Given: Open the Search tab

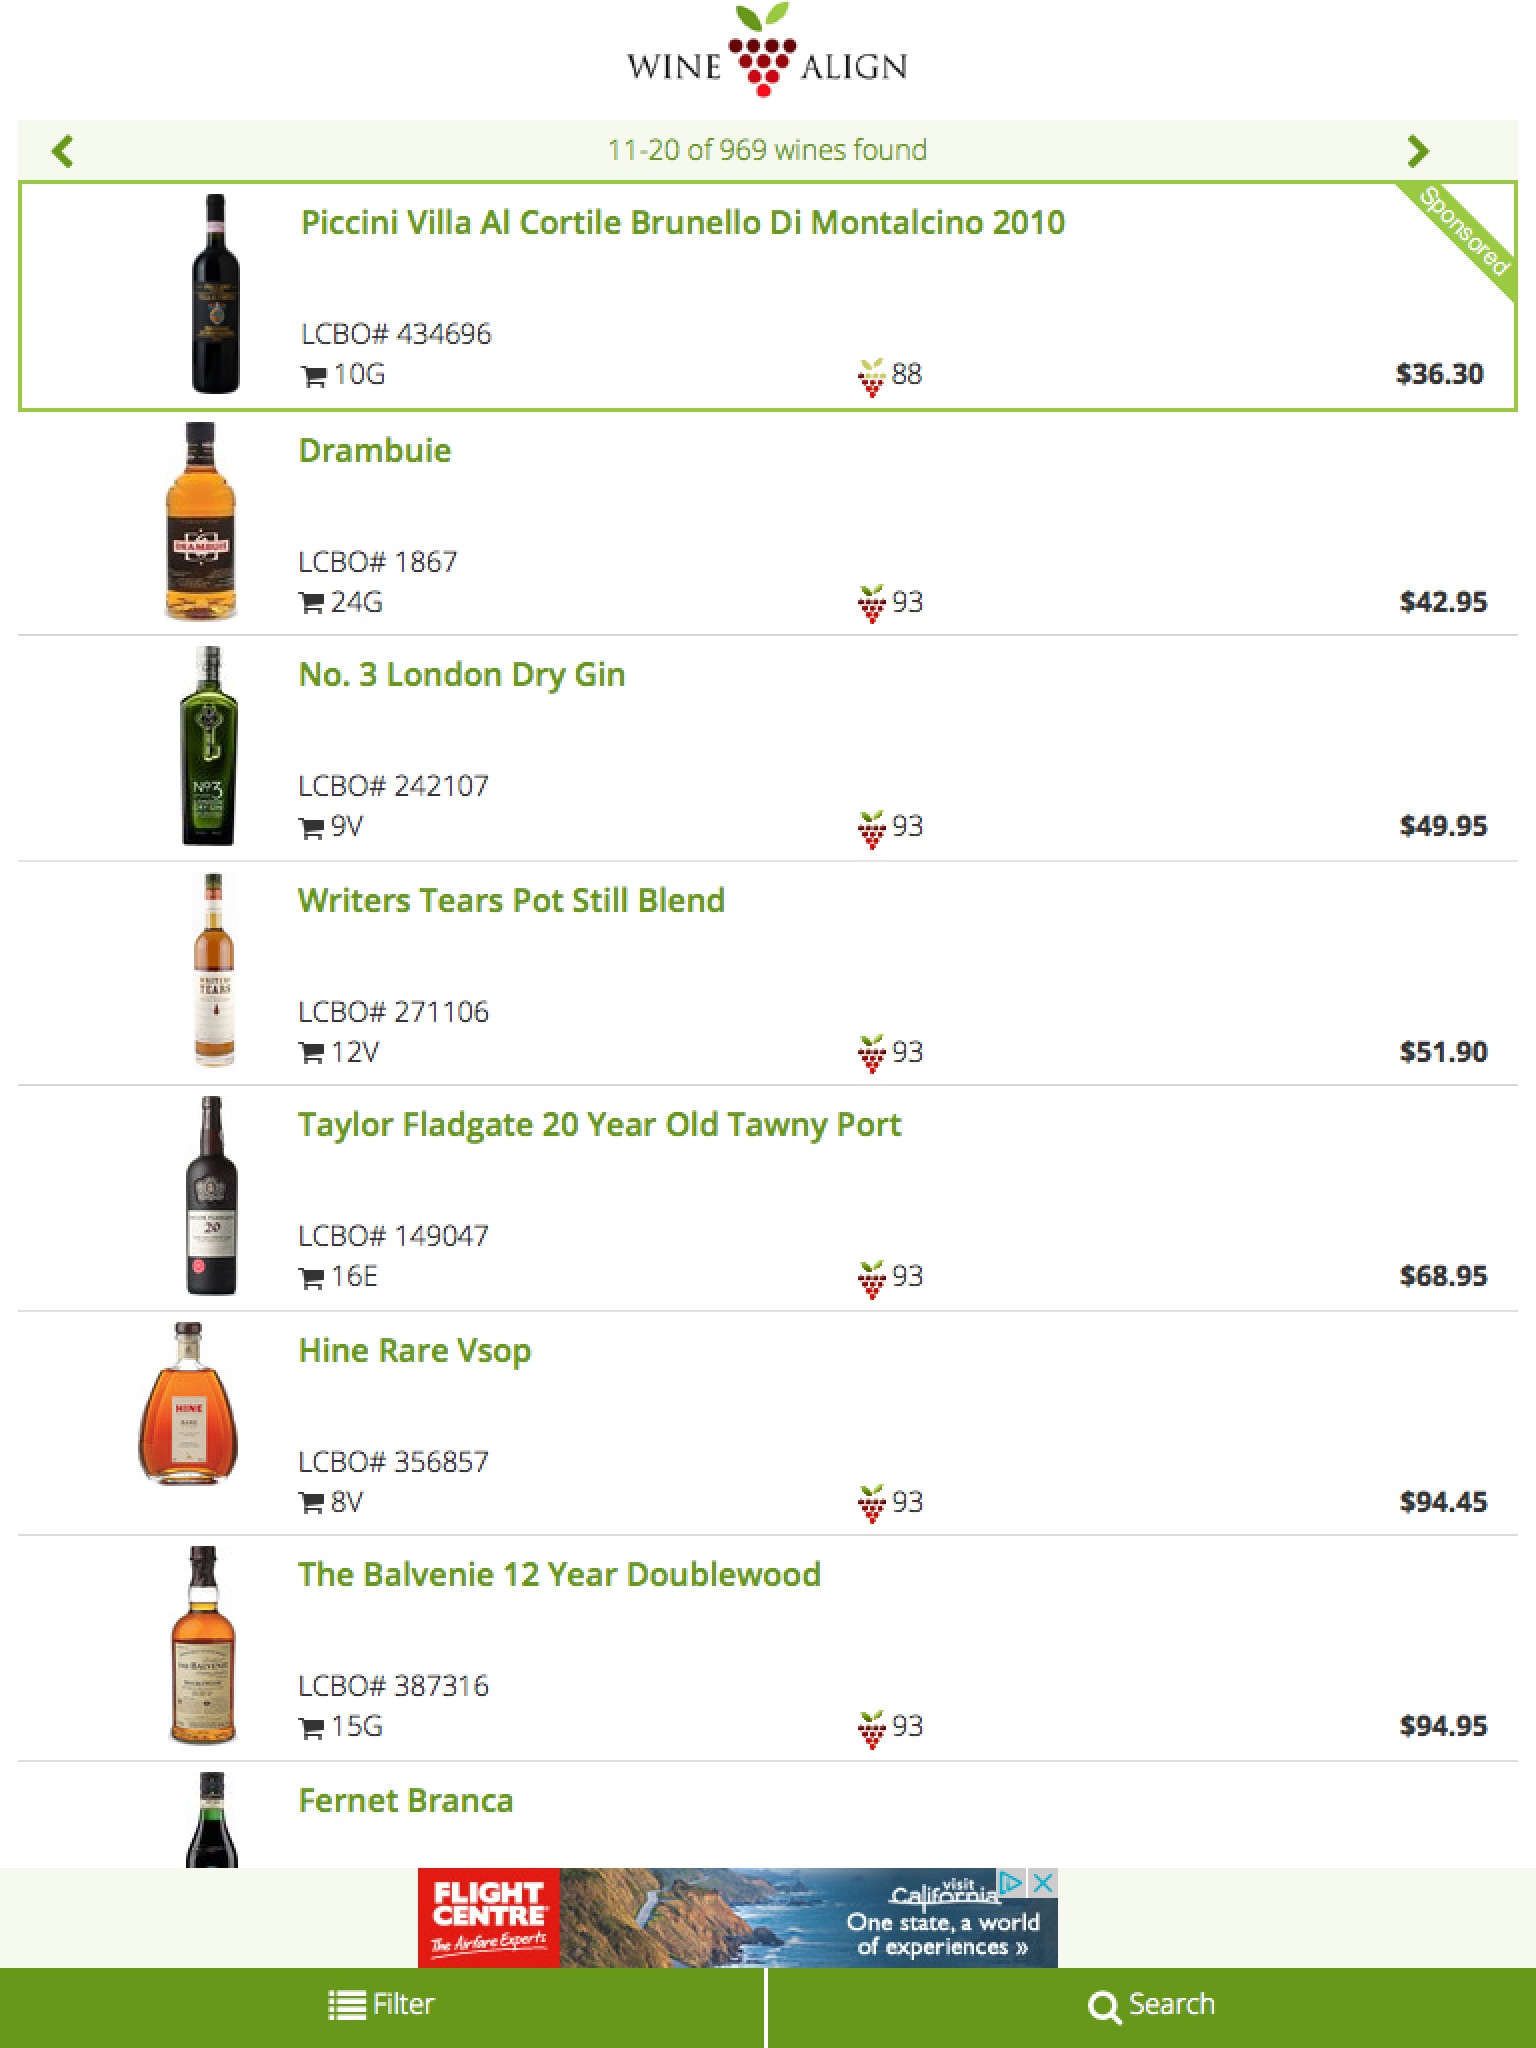Looking at the screenshot, I should point(1151,2005).
